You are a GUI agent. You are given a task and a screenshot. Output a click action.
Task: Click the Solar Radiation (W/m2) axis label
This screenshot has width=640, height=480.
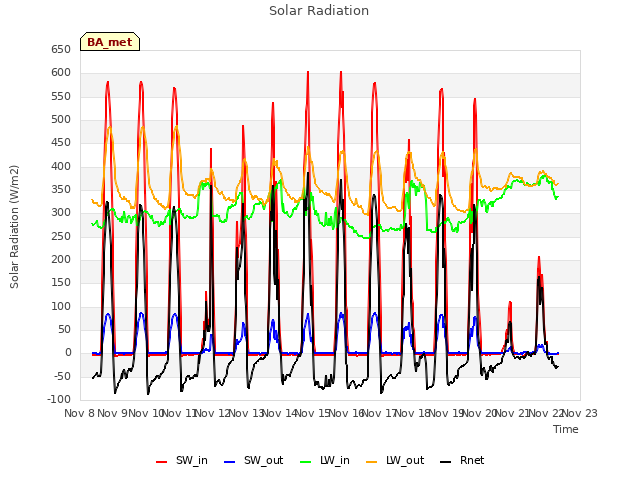(14, 227)
